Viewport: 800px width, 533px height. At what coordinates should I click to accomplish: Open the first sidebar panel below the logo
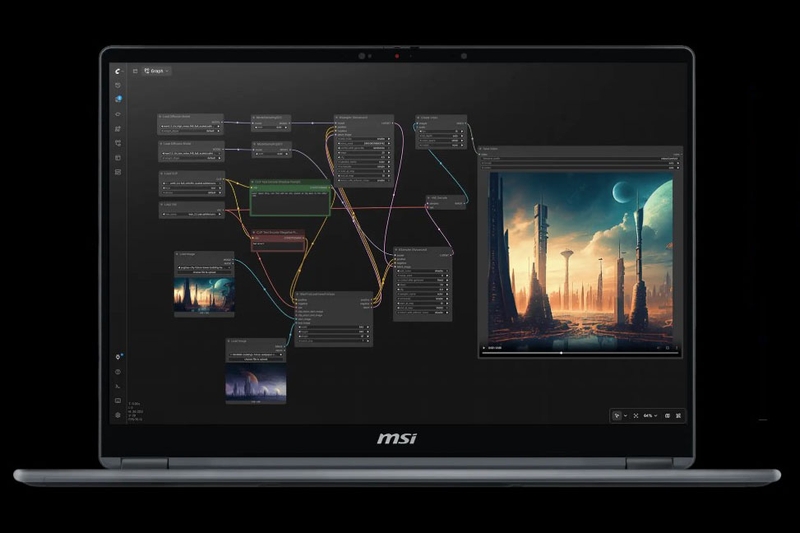(x=118, y=85)
